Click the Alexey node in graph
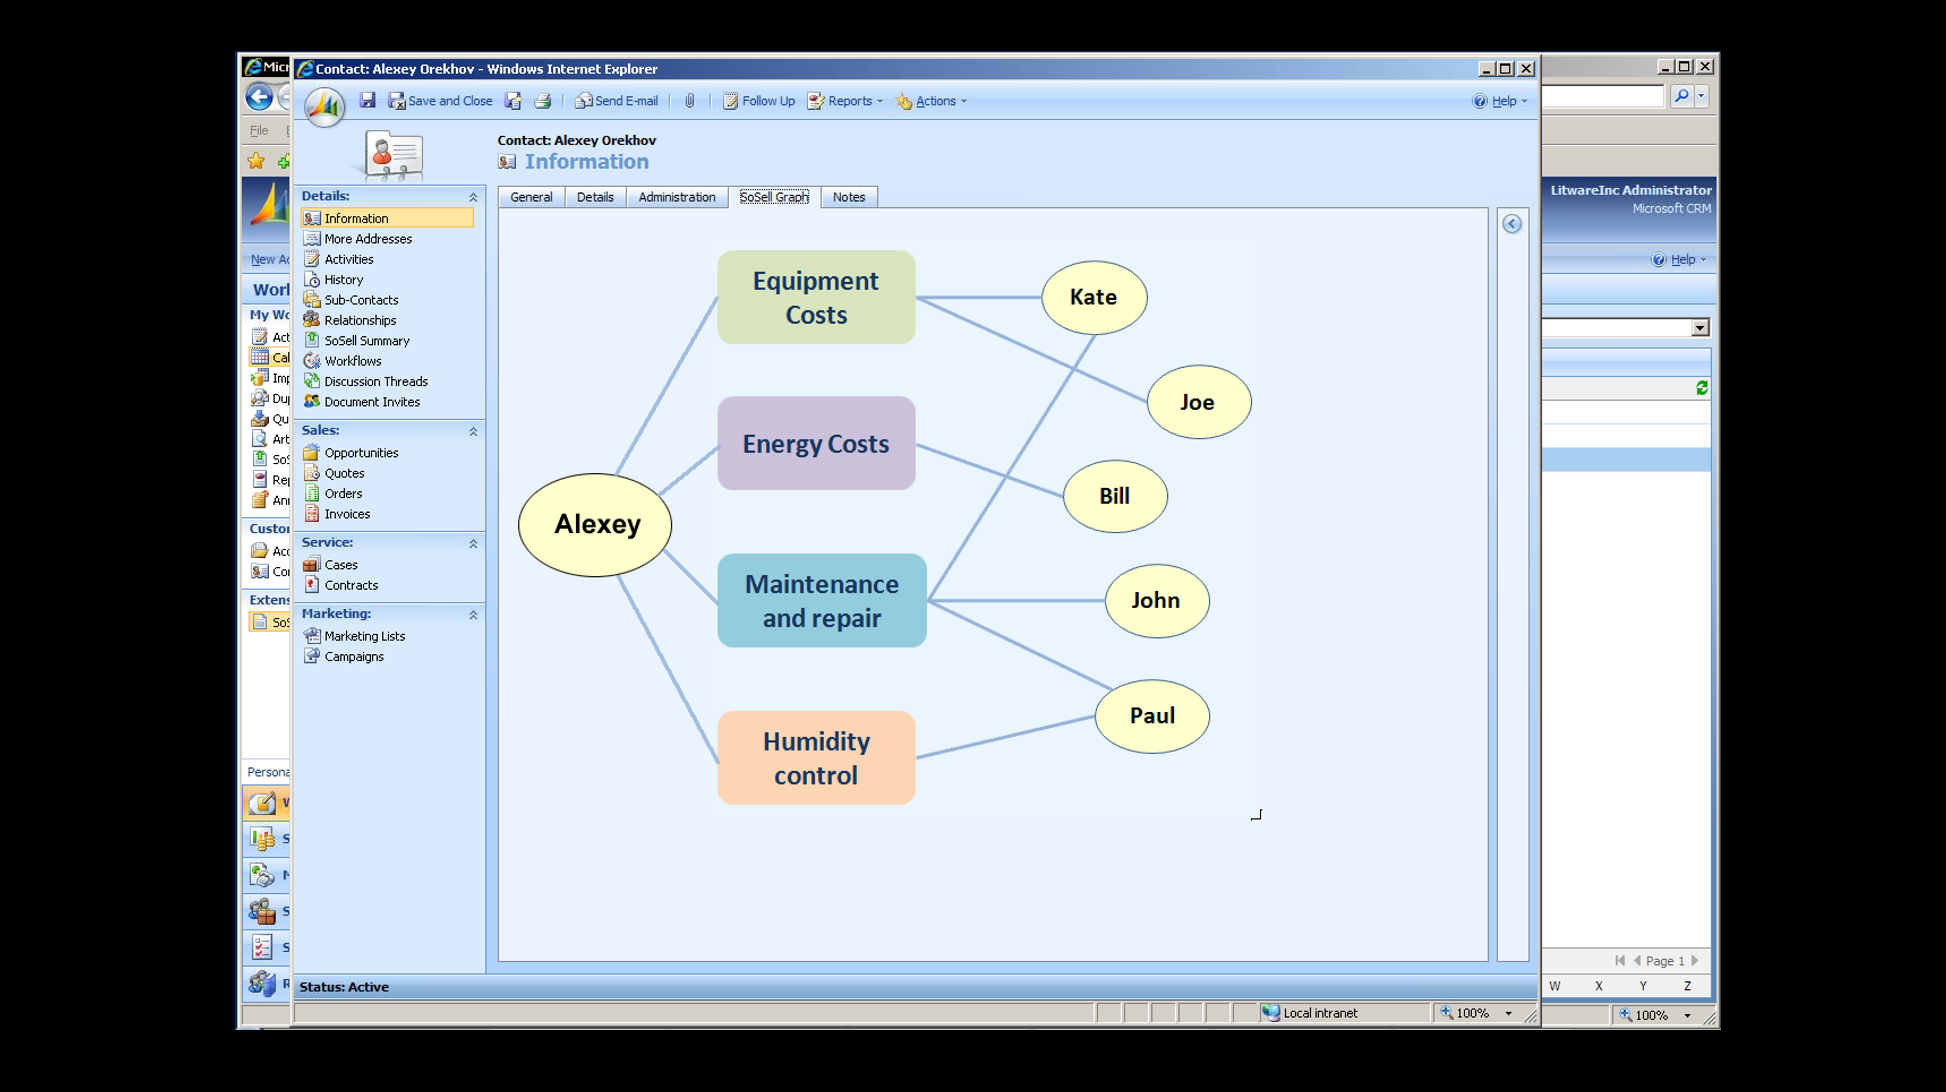Viewport: 1946px width, 1092px height. coord(595,524)
